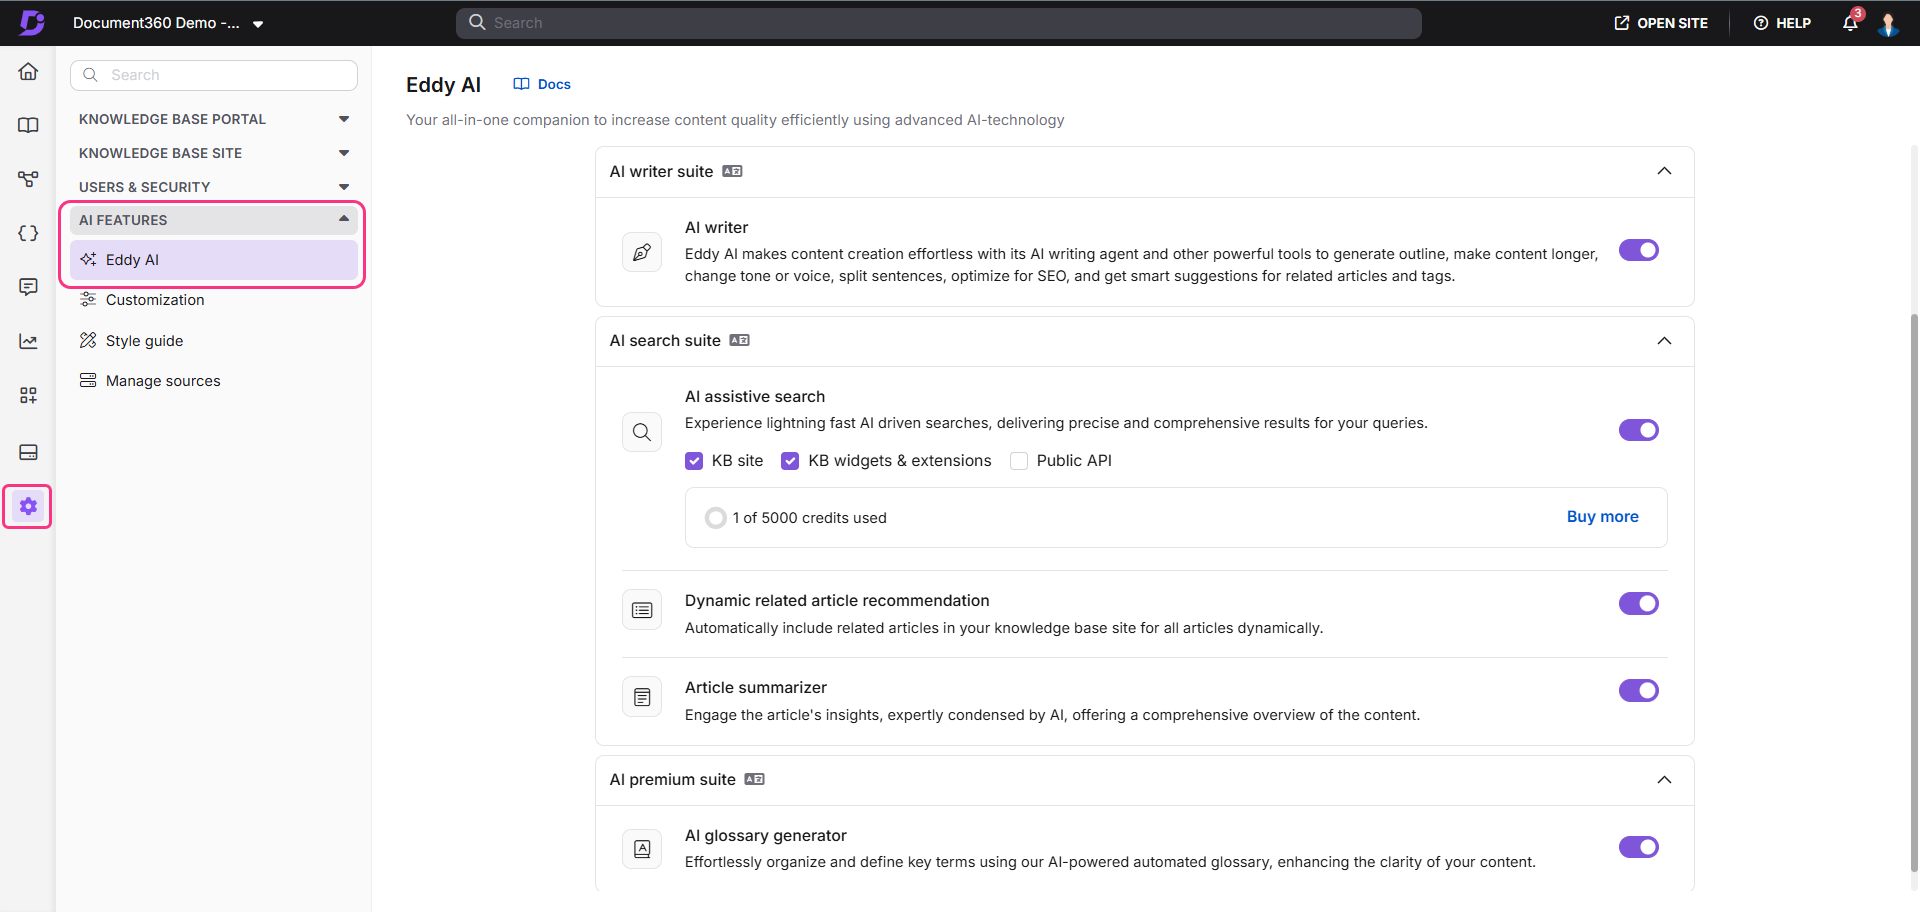The width and height of the screenshot is (1920, 912).
Task: Open the user profile avatar
Action: coord(1888,23)
